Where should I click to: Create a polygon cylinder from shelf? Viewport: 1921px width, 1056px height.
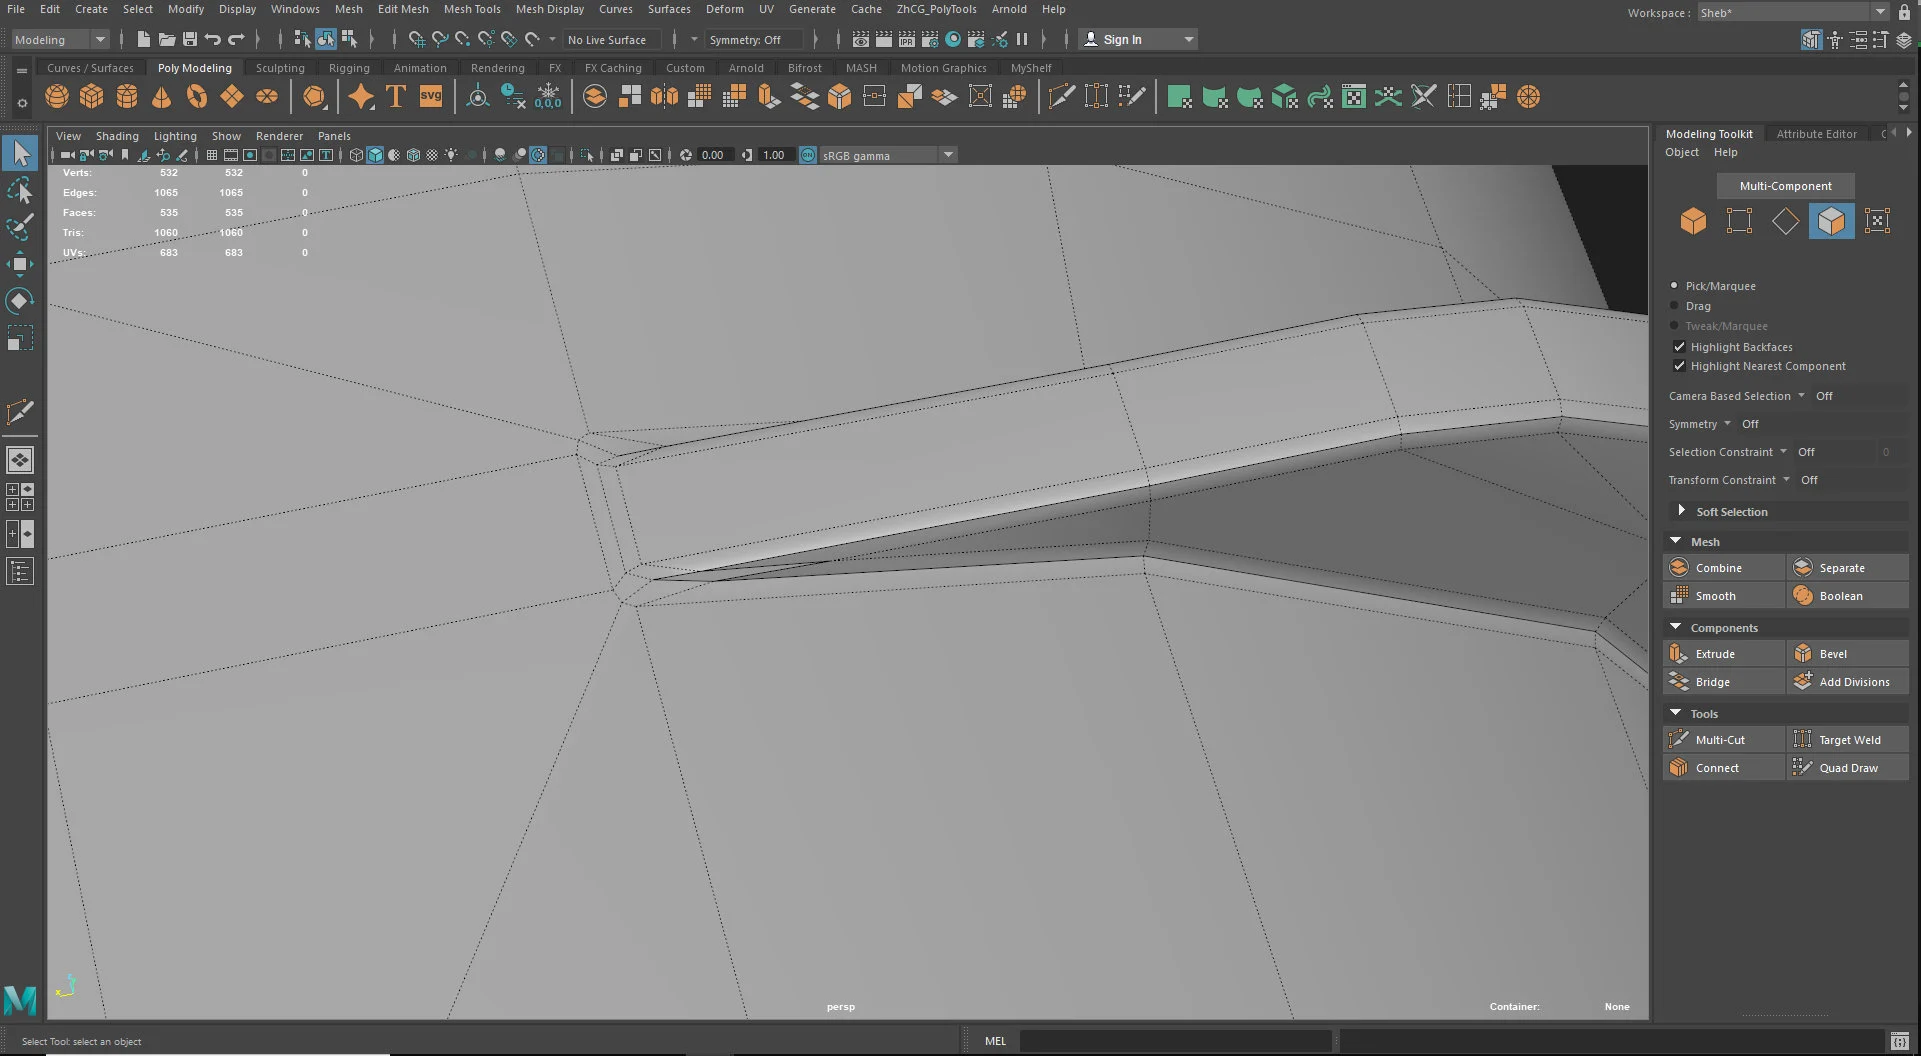[127, 97]
